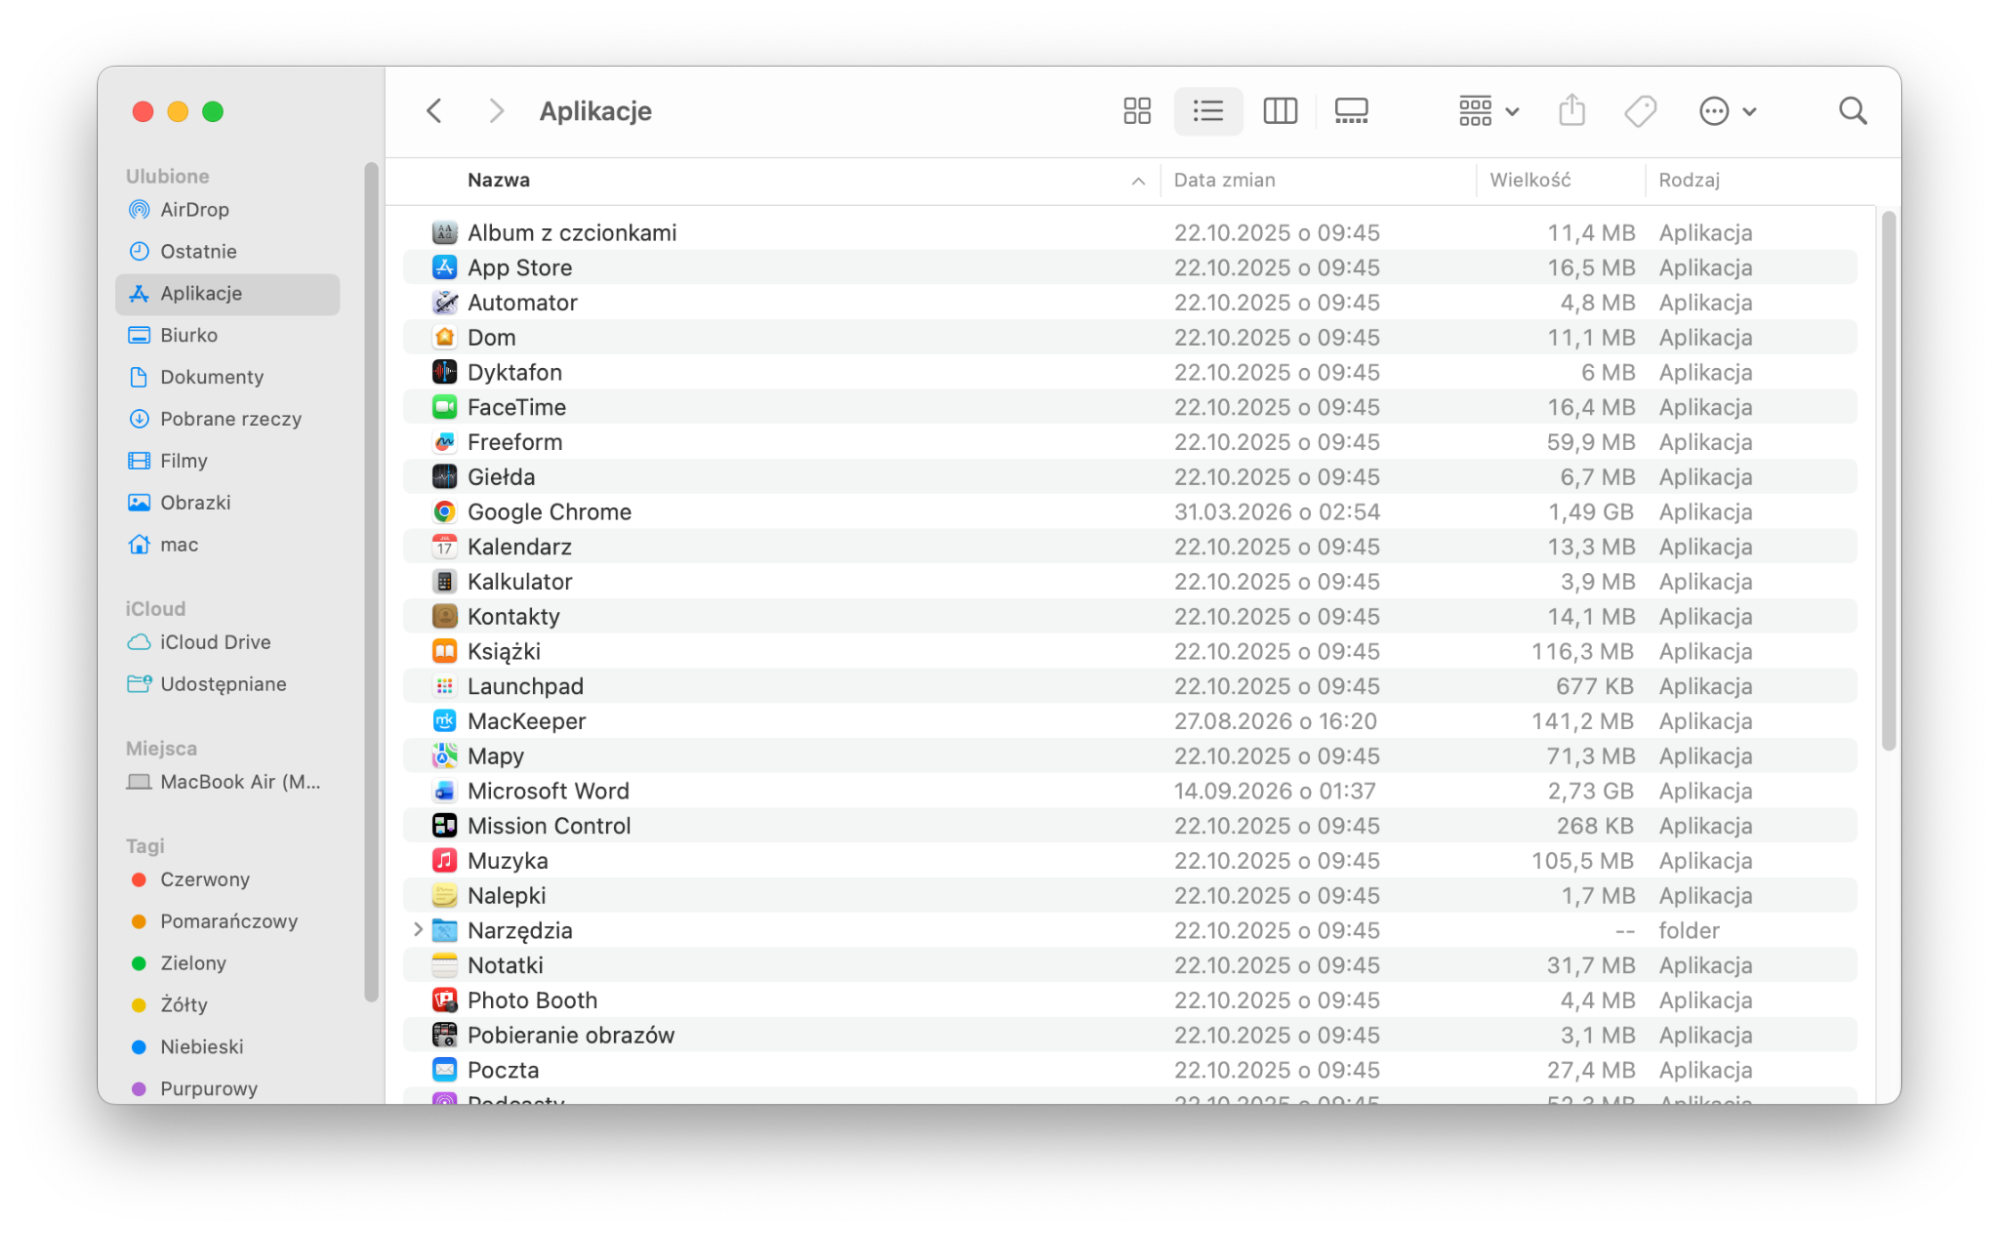The height and width of the screenshot is (1233, 1999).
Task: Open AirDrop in the sidebar
Action: coord(228,210)
